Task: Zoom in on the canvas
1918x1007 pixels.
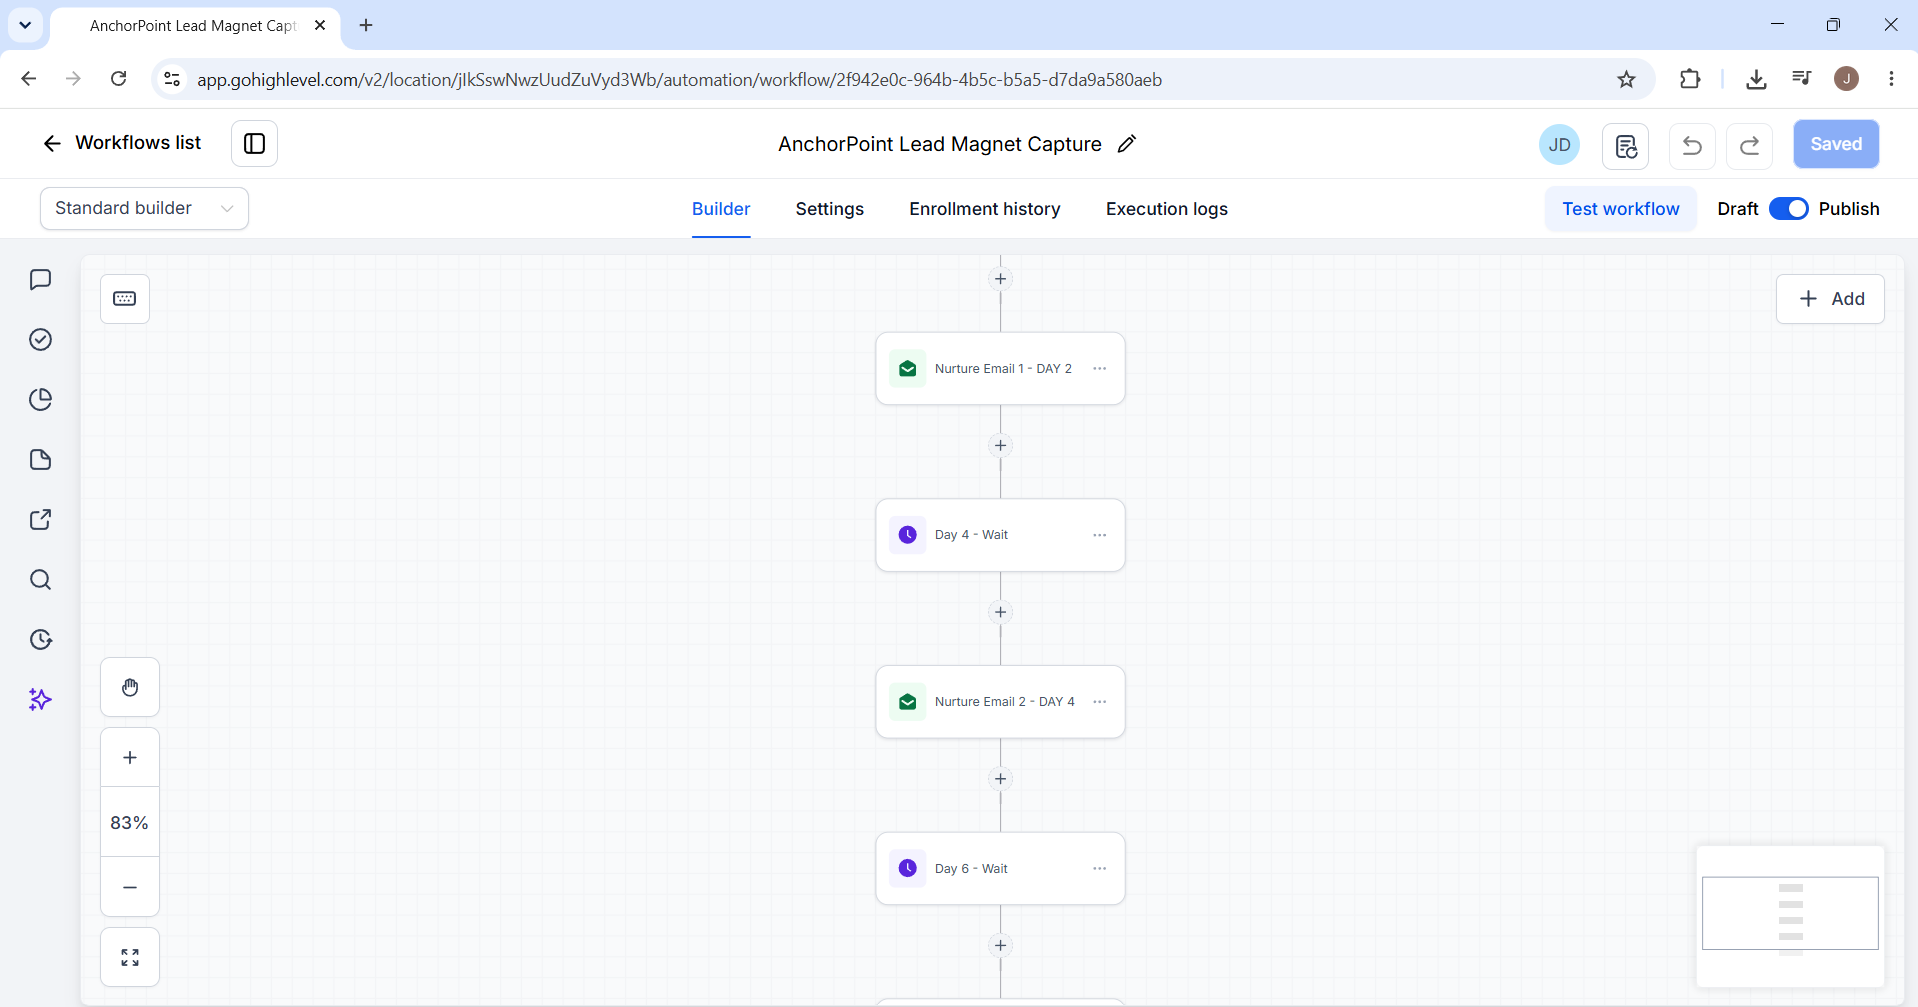Action: click(130, 757)
